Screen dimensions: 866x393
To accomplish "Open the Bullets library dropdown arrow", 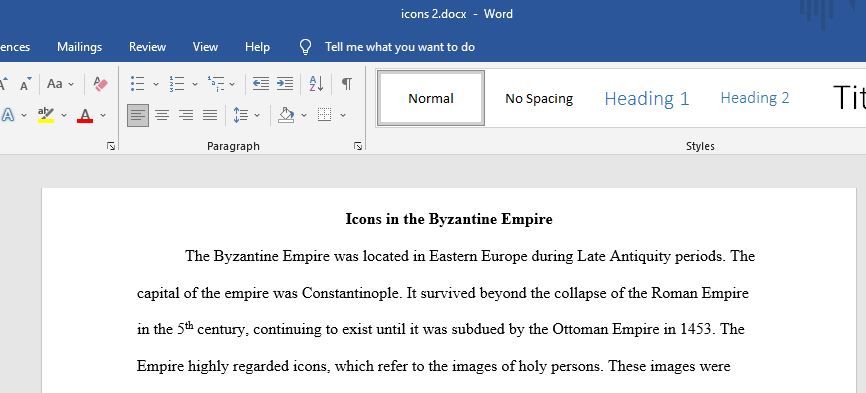I will [x=156, y=84].
